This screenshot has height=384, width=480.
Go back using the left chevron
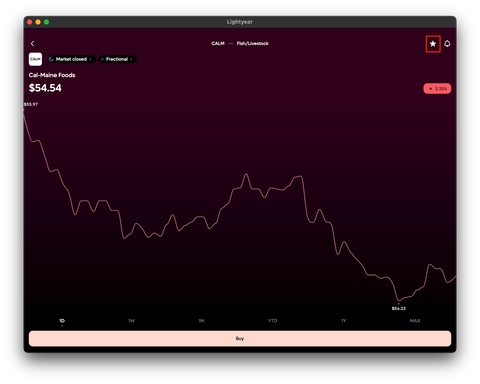coord(33,44)
